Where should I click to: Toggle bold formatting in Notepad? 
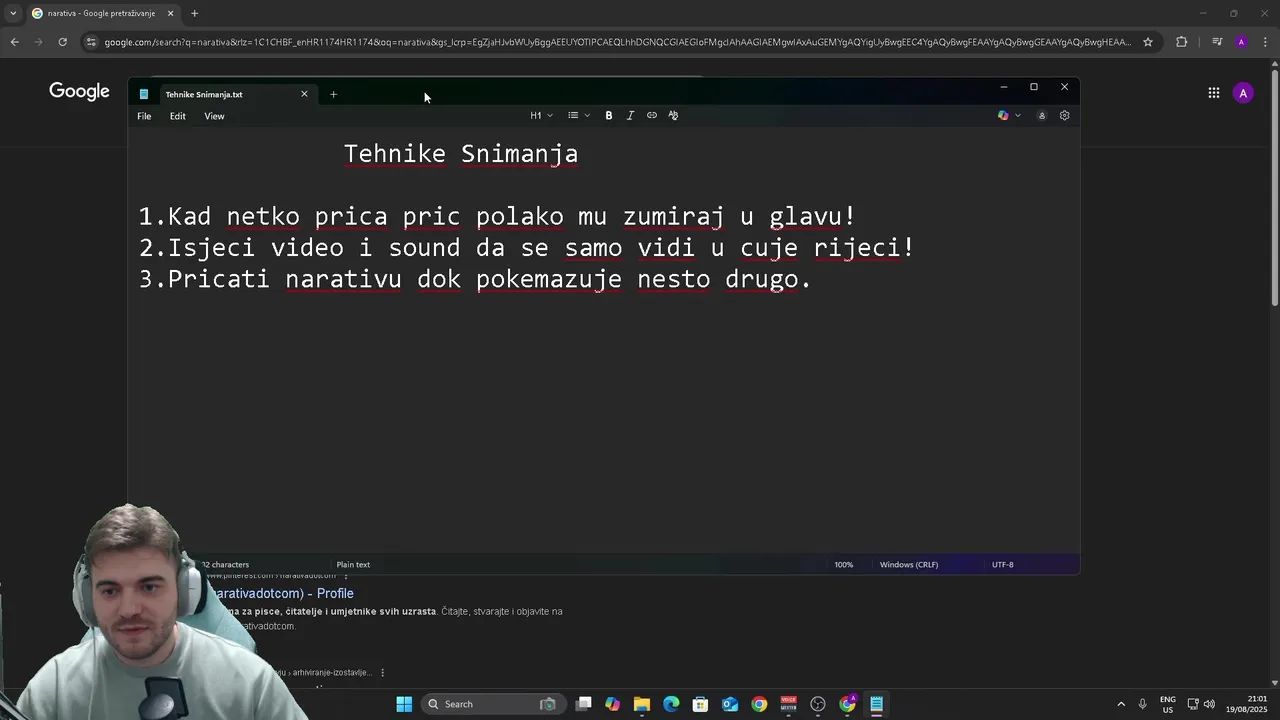[608, 115]
